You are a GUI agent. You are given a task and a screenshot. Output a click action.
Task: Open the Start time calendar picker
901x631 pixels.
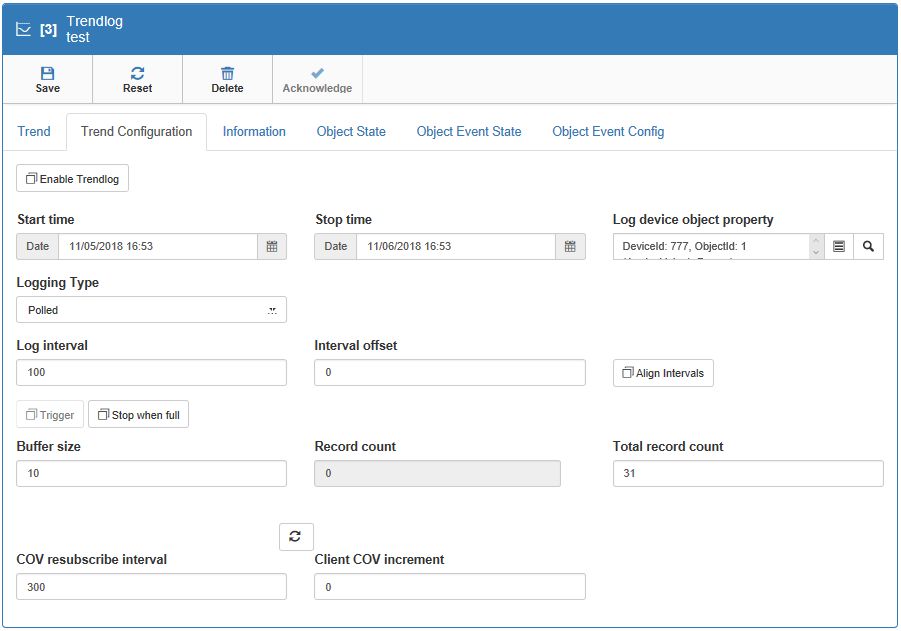point(272,246)
